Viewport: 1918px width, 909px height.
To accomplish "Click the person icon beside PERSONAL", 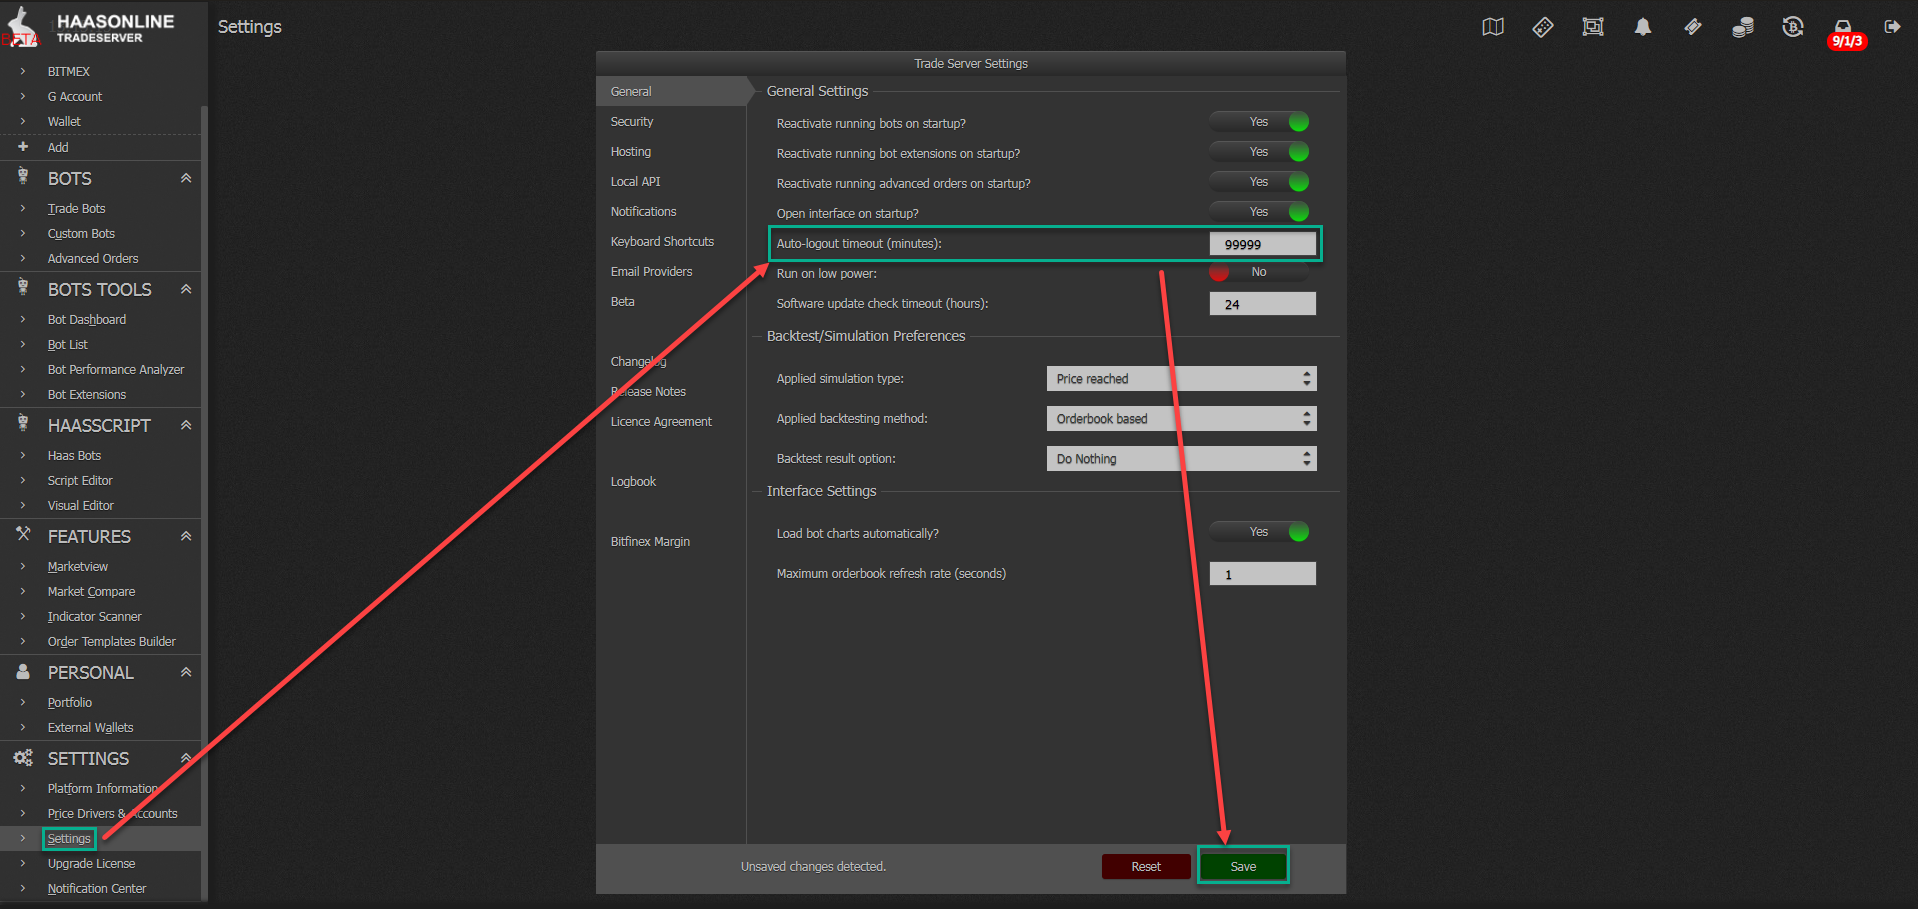I will (x=23, y=671).
